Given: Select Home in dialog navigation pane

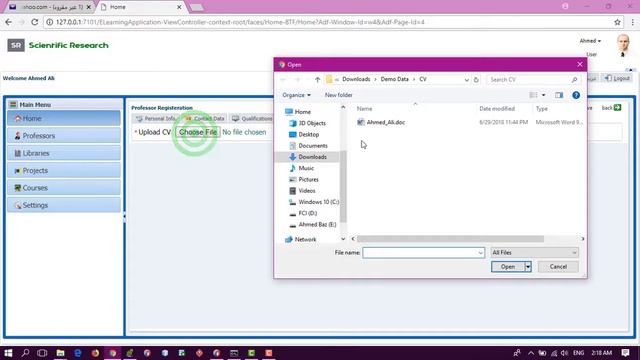Looking at the screenshot, I should click(x=302, y=112).
